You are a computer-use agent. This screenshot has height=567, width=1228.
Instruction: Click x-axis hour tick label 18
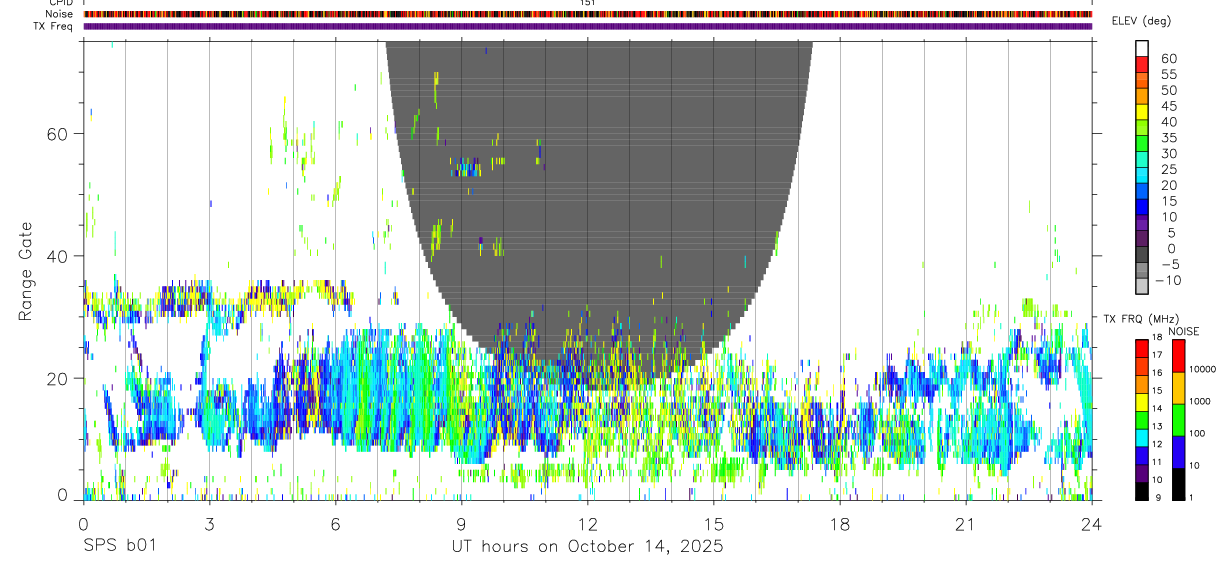click(x=840, y=524)
